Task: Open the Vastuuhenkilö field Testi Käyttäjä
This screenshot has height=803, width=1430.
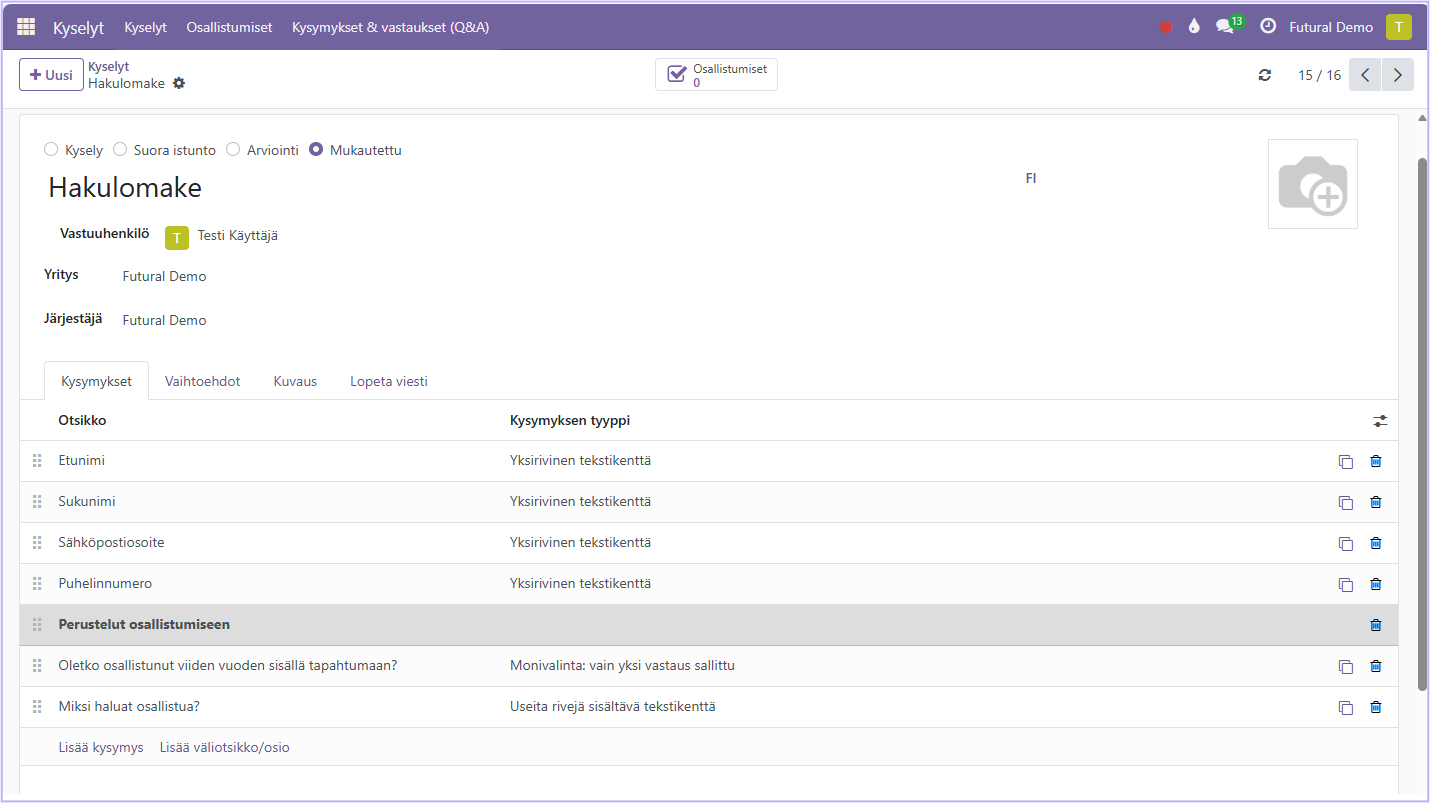Action: click(x=237, y=236)
